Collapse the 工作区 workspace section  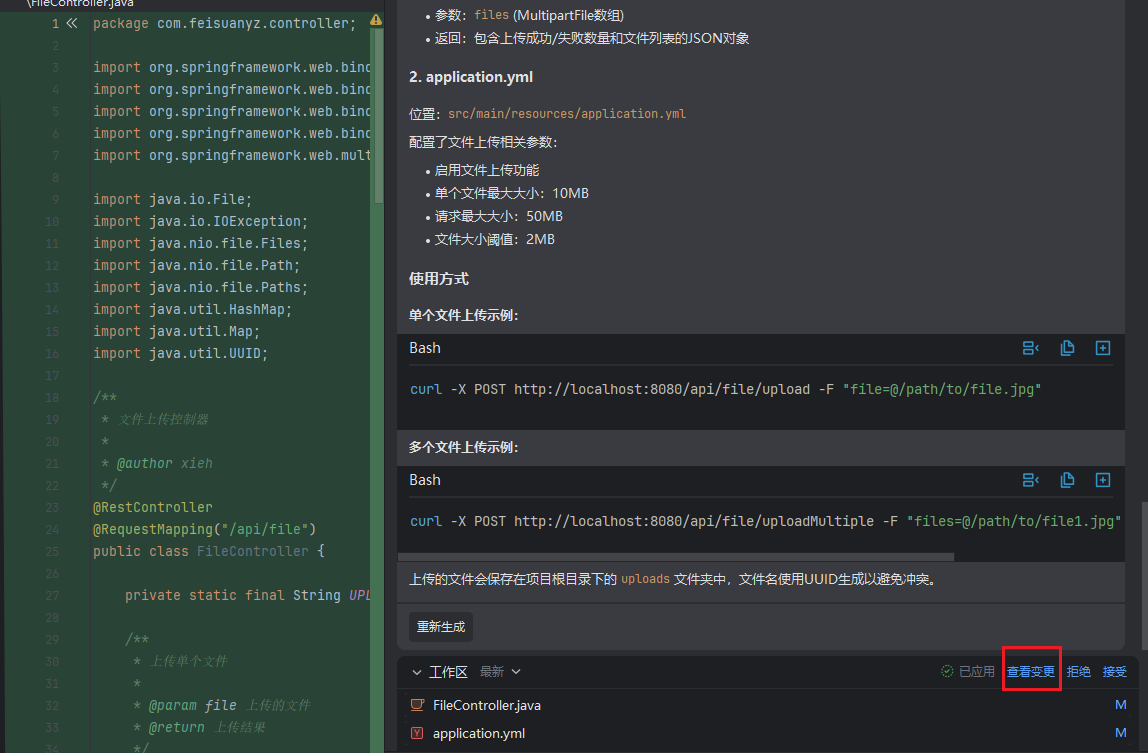click(415, 672)
